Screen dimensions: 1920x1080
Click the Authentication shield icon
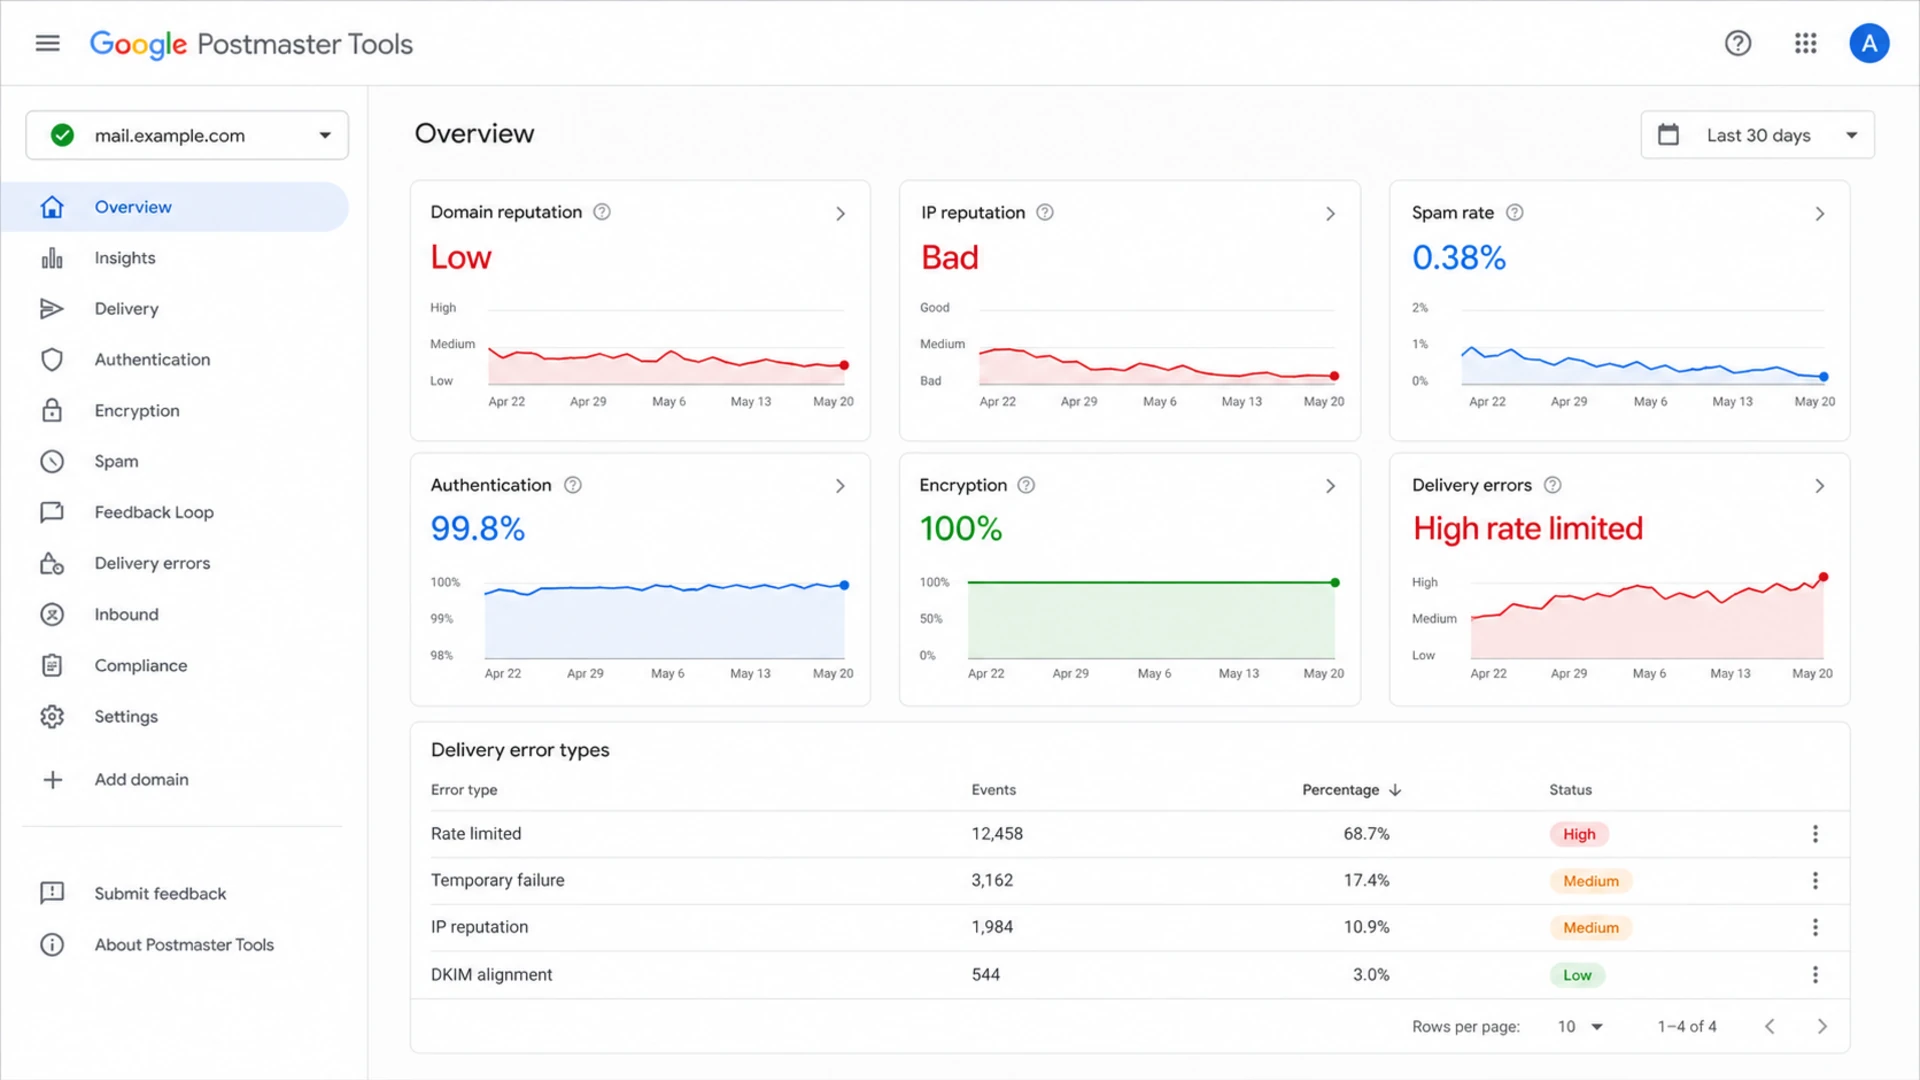point(52,360)
